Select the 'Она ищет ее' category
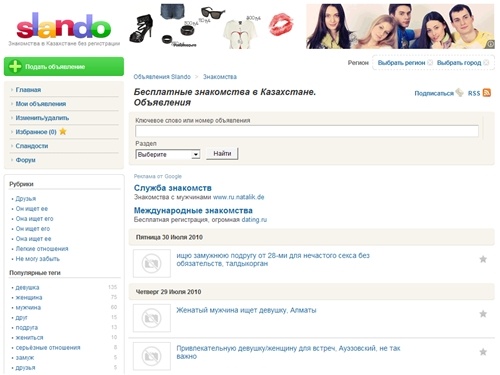 pos(33,239)
